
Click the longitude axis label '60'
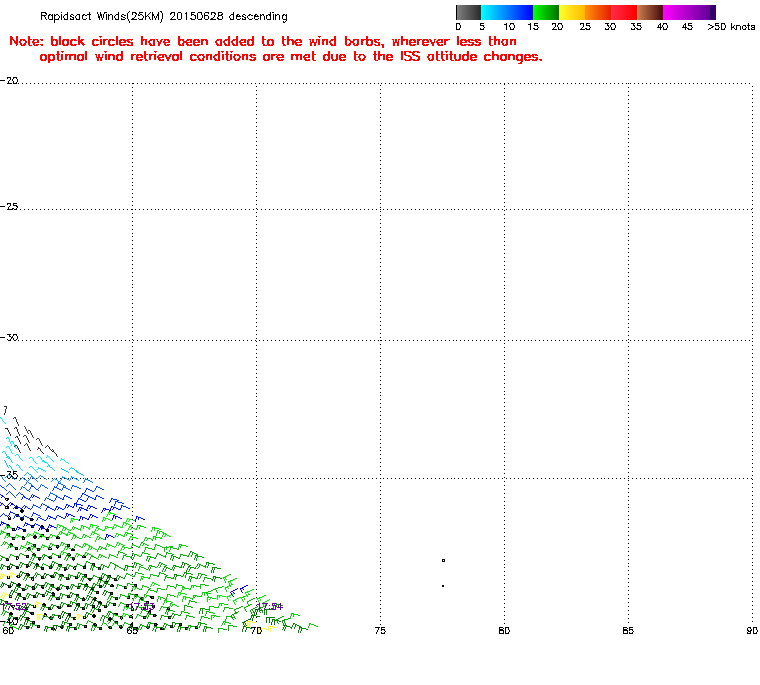coord(8,630)
